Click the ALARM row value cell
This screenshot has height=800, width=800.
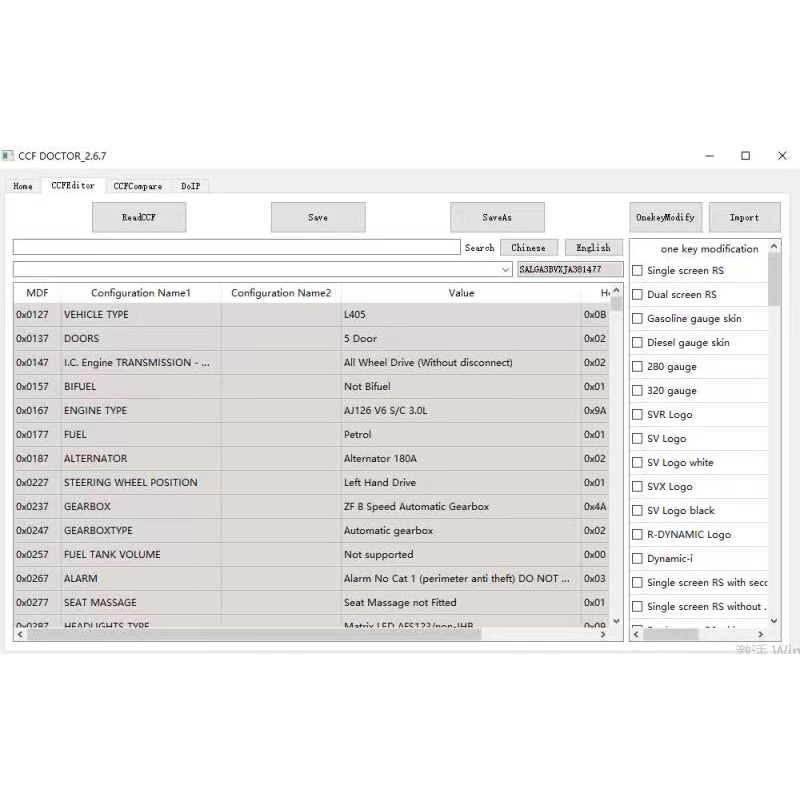tap(461, 578)
